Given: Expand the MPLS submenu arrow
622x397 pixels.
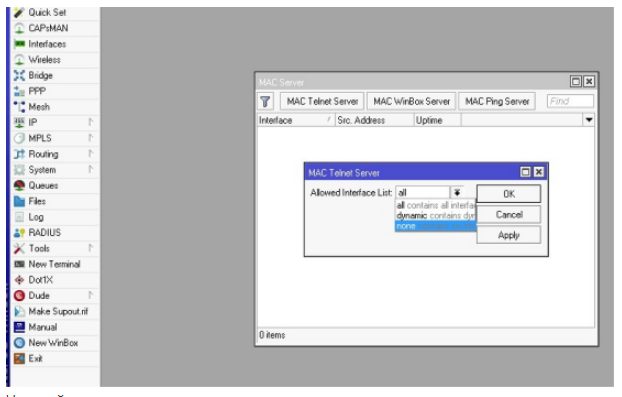Looking at the screenshot, I should point(90,138).
